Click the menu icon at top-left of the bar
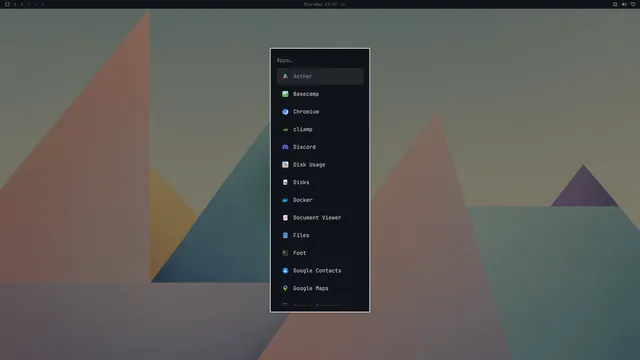 pyautogui.click(x=7, y=4)
